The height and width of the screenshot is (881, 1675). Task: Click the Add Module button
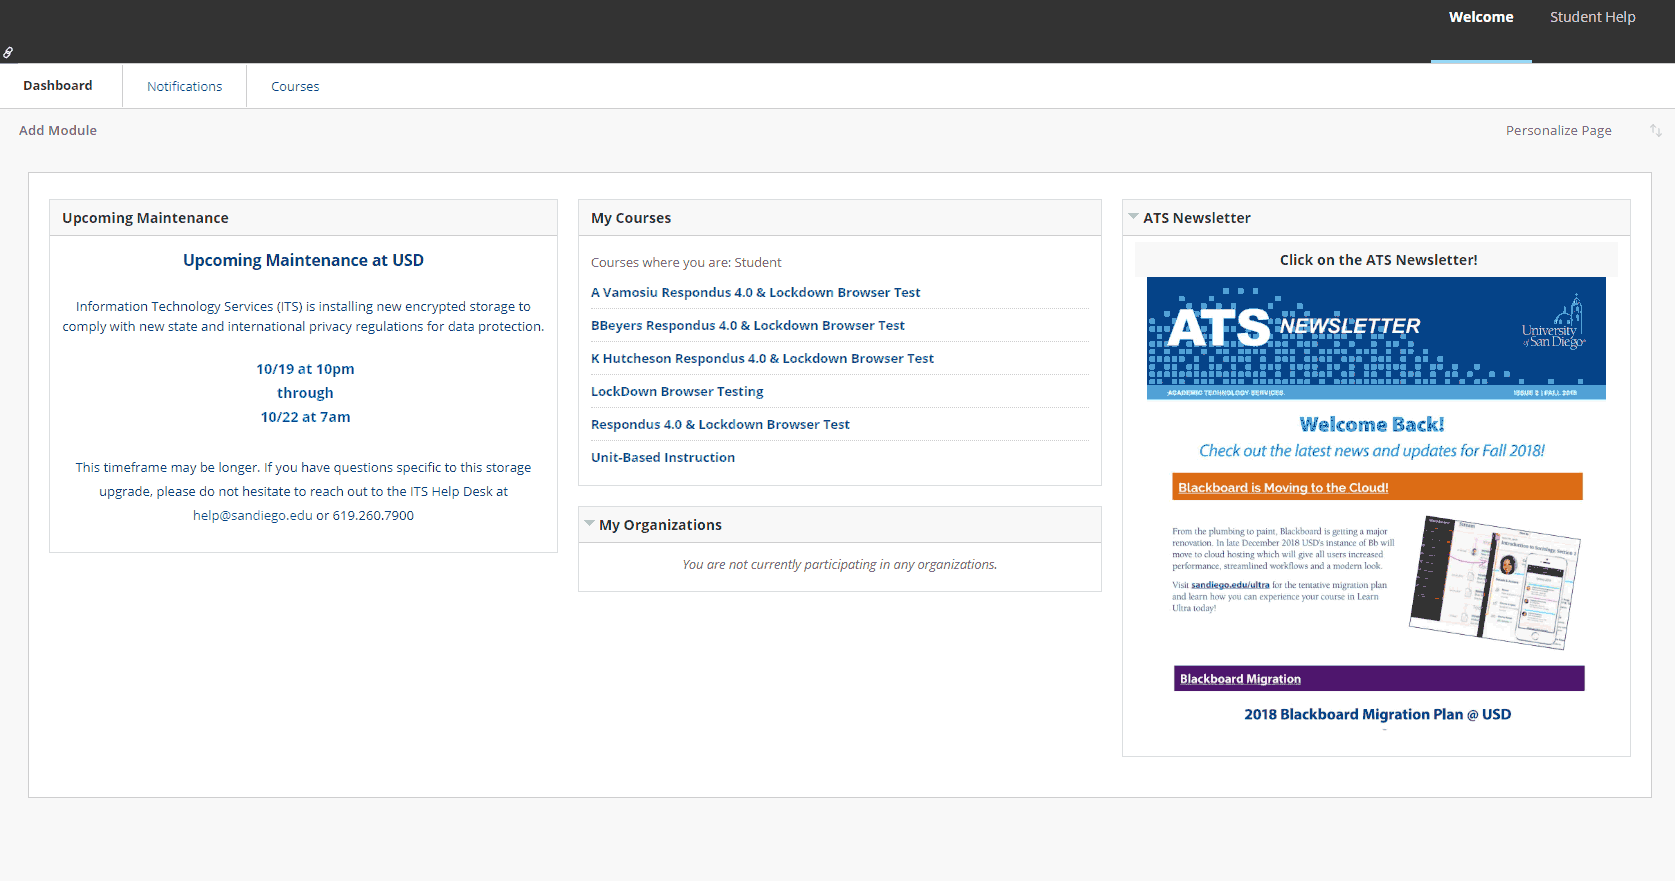pos(58,130)
